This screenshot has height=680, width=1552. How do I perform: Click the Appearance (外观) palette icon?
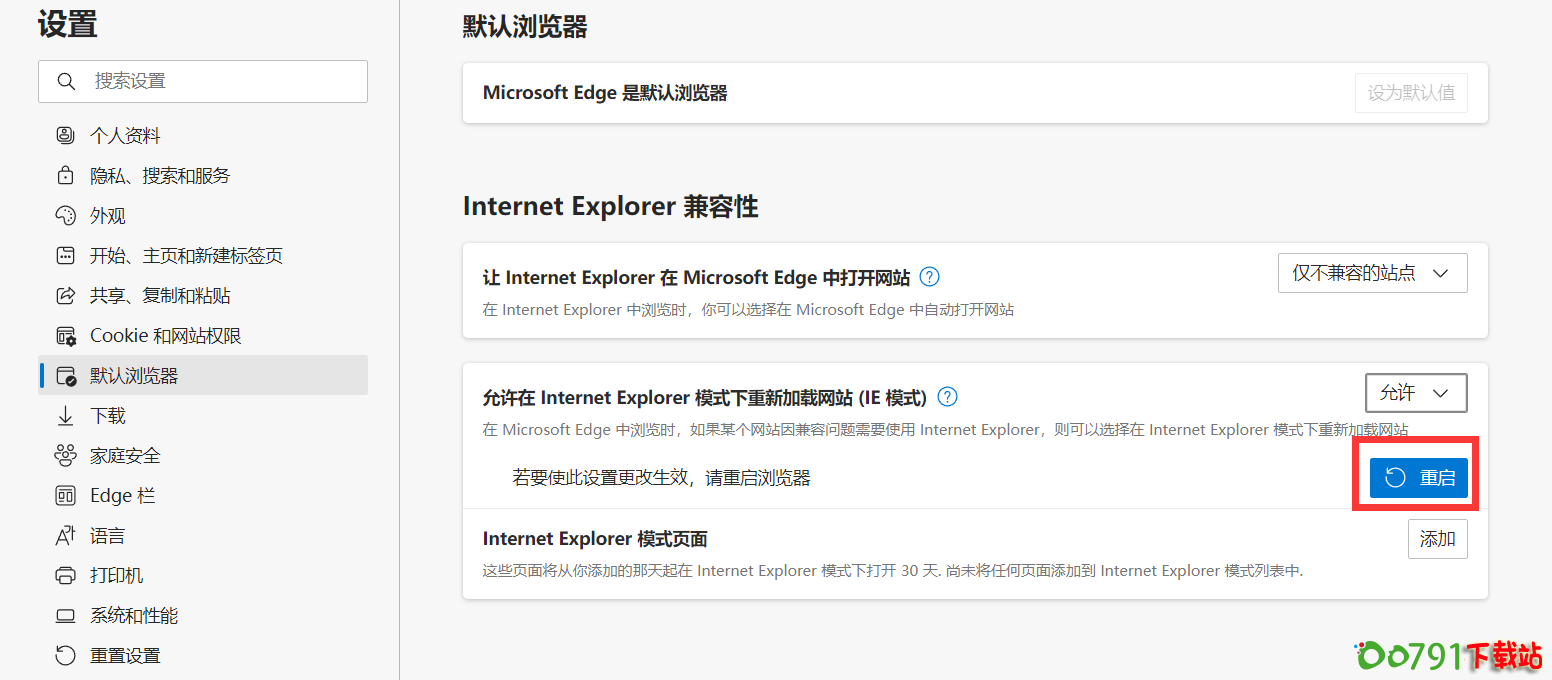65,216
